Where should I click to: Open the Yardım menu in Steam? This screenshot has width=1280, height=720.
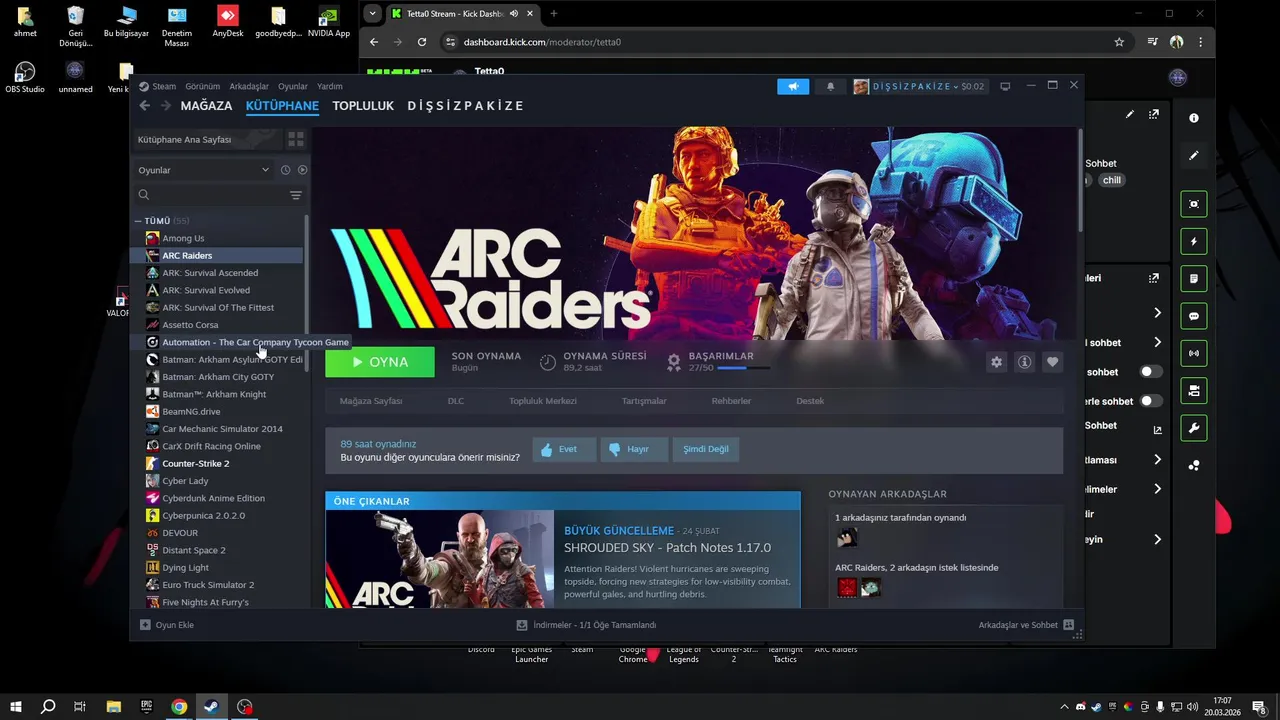pyautogui.click(x=330, y=86)
